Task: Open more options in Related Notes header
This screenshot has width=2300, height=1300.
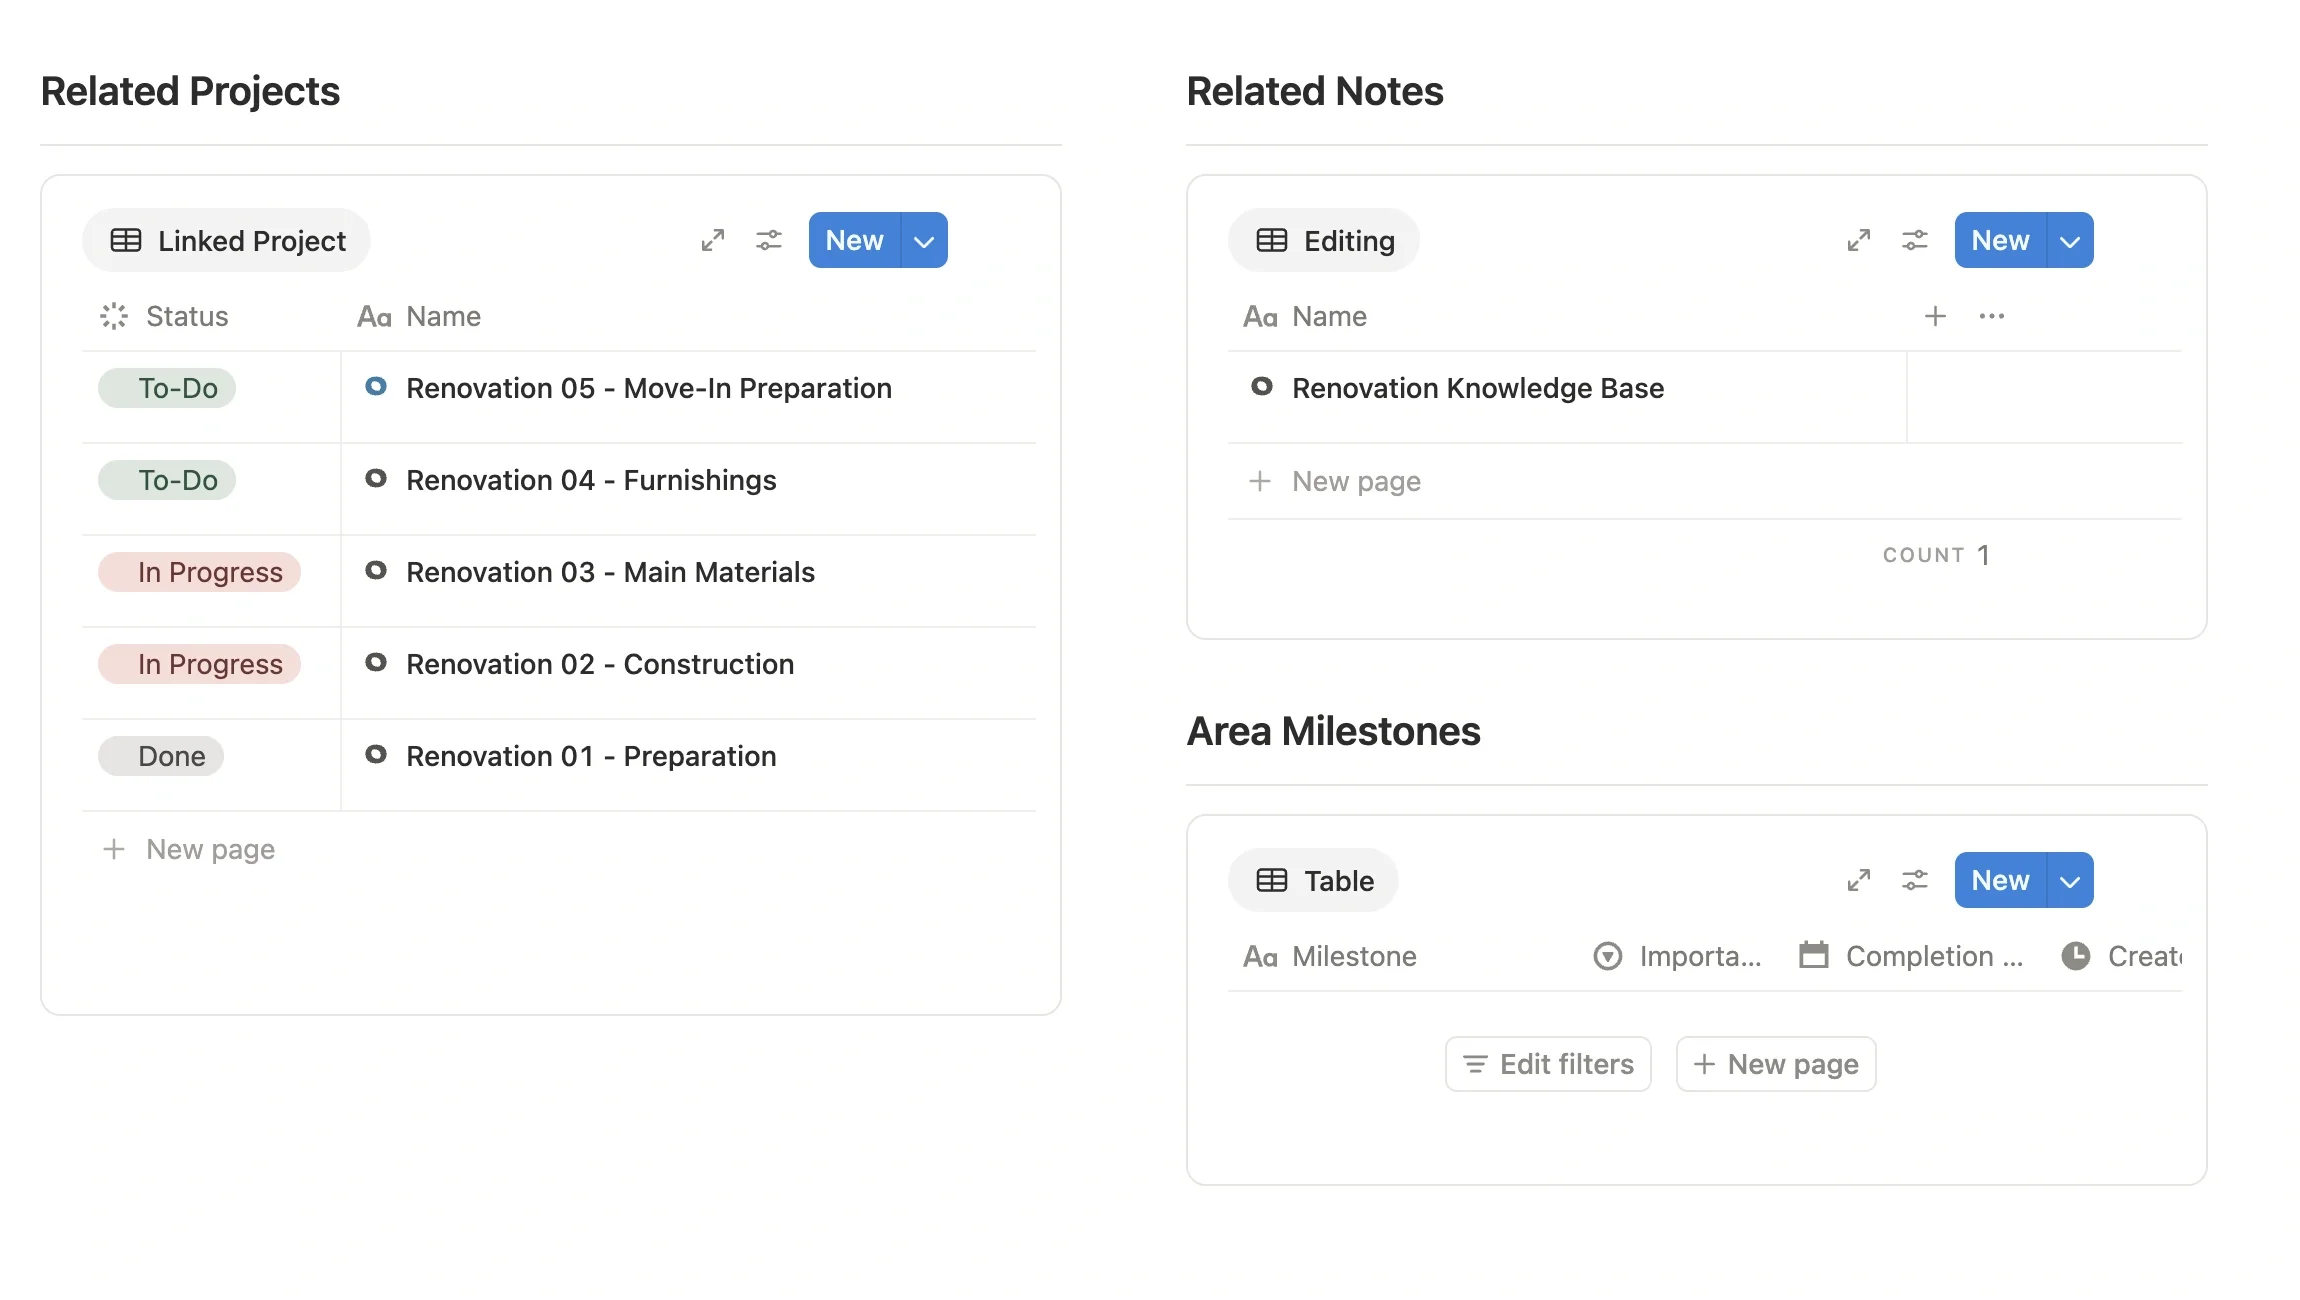Action: click(1991, 316)
